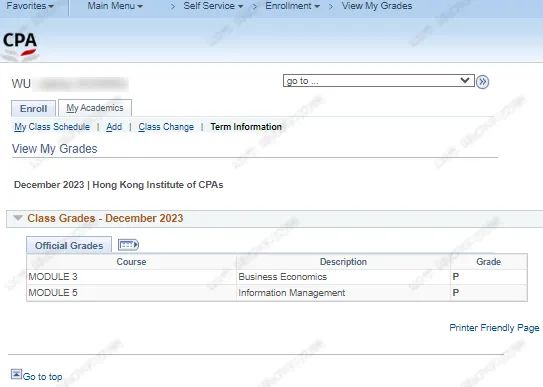This screenshot has height=387, width=543.
Task: Switch to the My Academics tab
Action: pos(95,108)
